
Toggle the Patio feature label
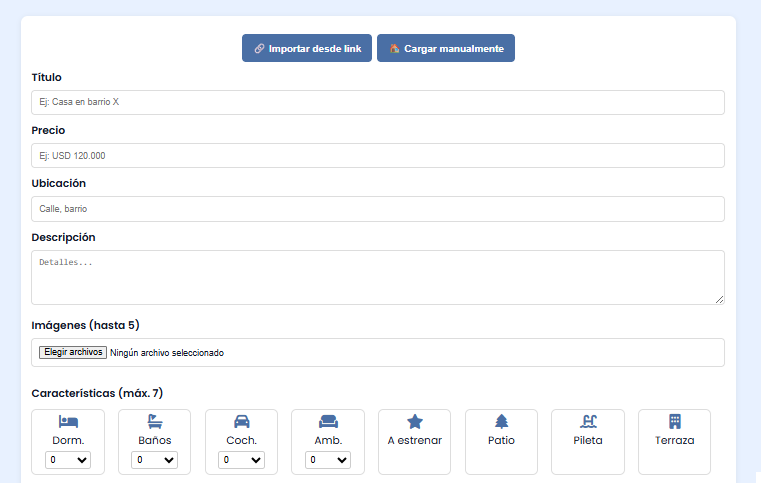[x=501, y=440]
